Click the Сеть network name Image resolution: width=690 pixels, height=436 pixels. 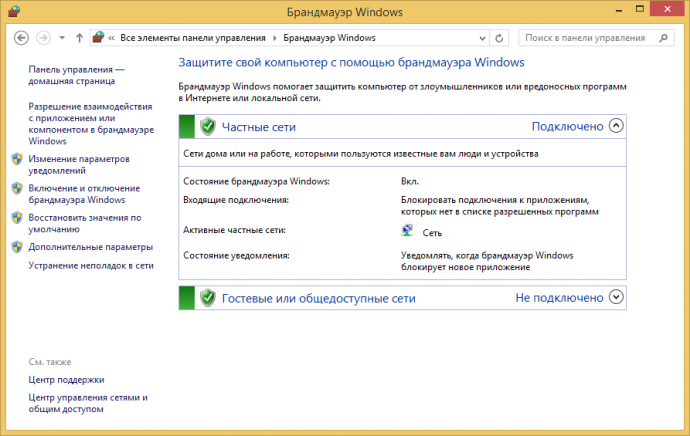click(432, 233)
